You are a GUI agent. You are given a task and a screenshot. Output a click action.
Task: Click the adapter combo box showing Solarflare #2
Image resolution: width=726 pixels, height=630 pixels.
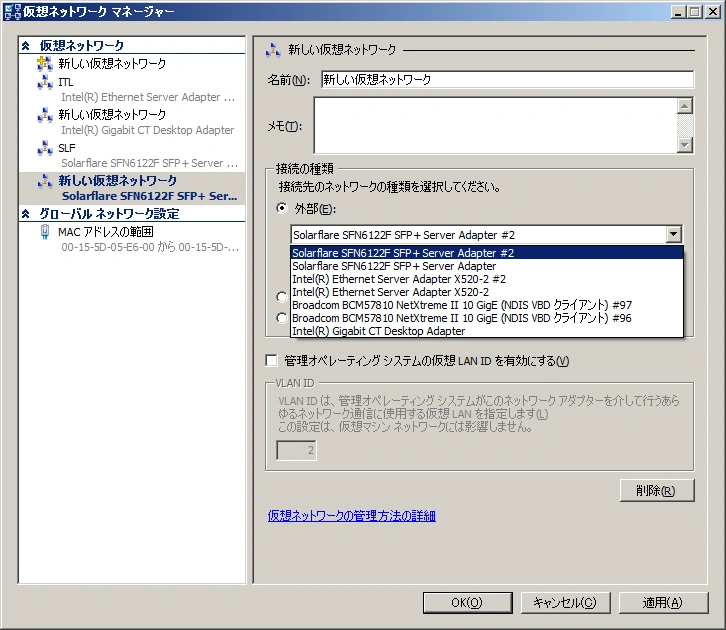486,235
